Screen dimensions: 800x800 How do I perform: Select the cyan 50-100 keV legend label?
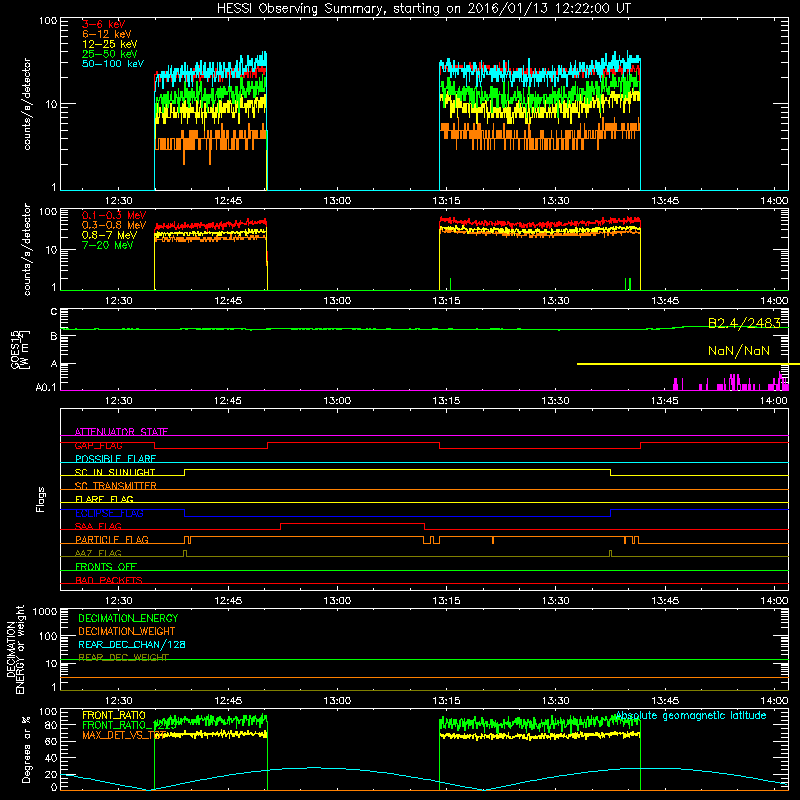pos(113,64)
